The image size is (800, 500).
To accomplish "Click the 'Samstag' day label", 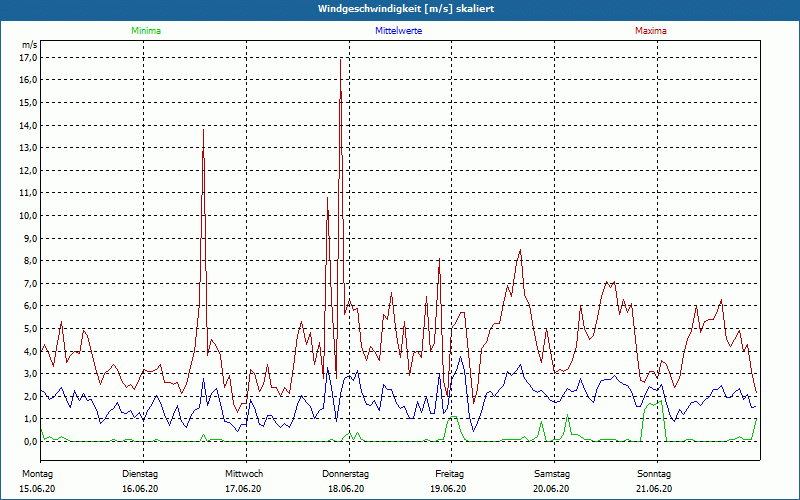I will pos(552,474).
